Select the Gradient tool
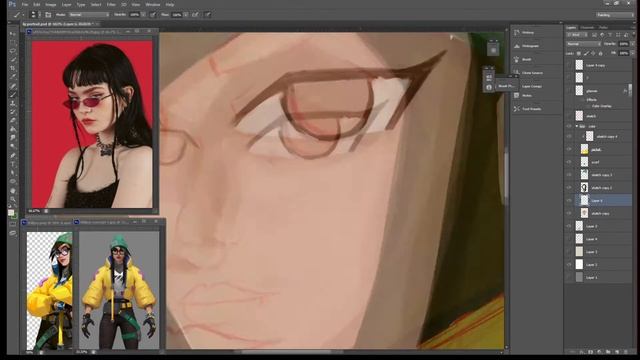The image size is (640, 360). pos(13,129)
